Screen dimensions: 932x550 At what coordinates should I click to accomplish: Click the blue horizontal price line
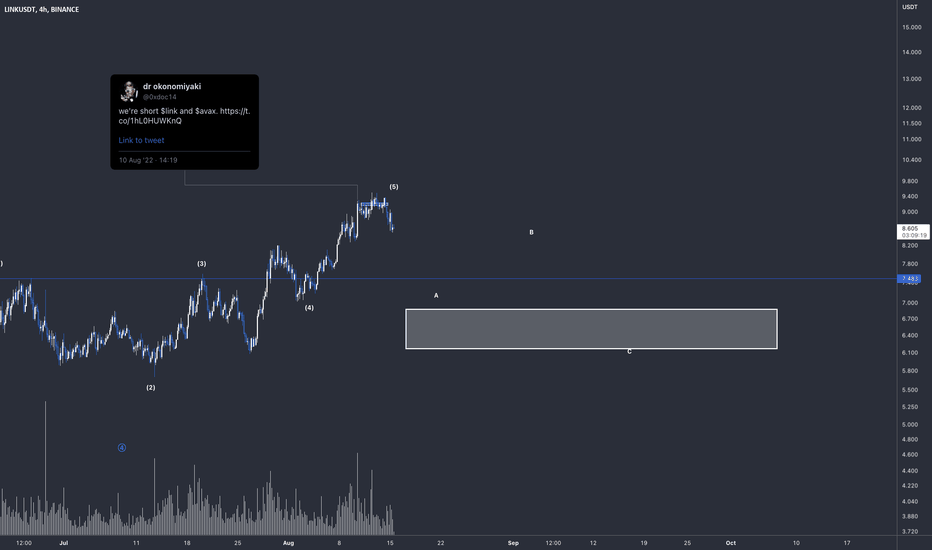click(448, 279)
